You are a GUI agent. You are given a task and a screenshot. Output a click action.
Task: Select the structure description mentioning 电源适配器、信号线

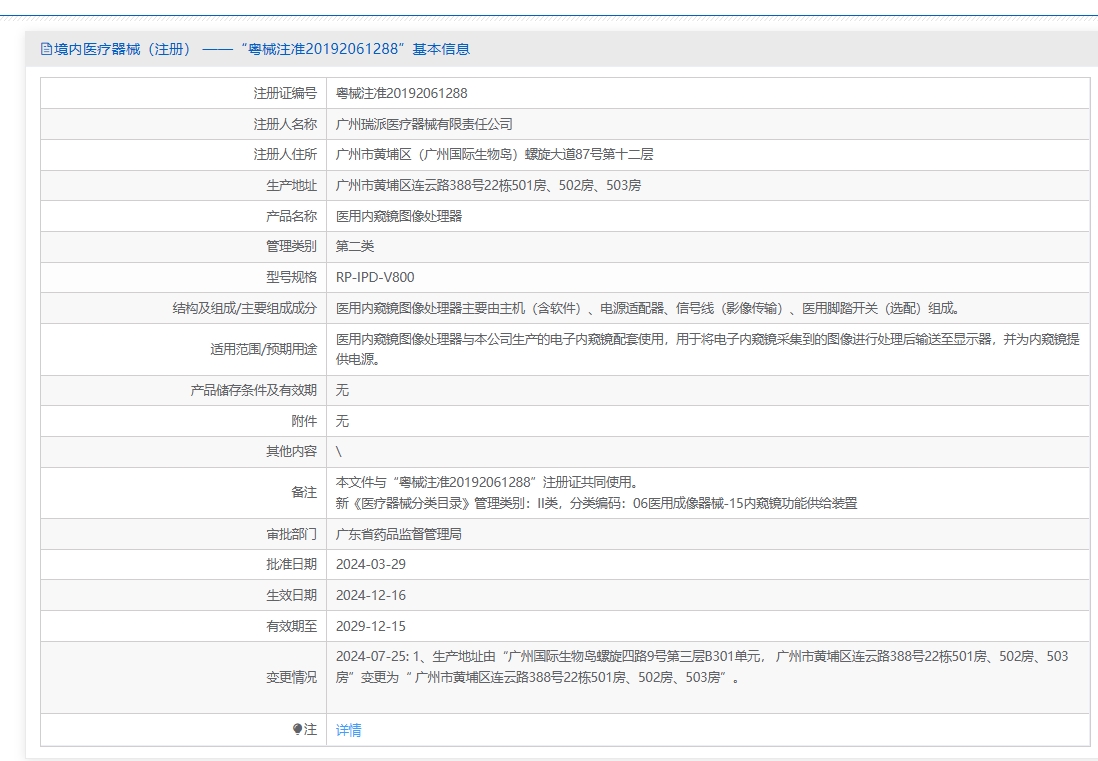click(x=647, y=307)
